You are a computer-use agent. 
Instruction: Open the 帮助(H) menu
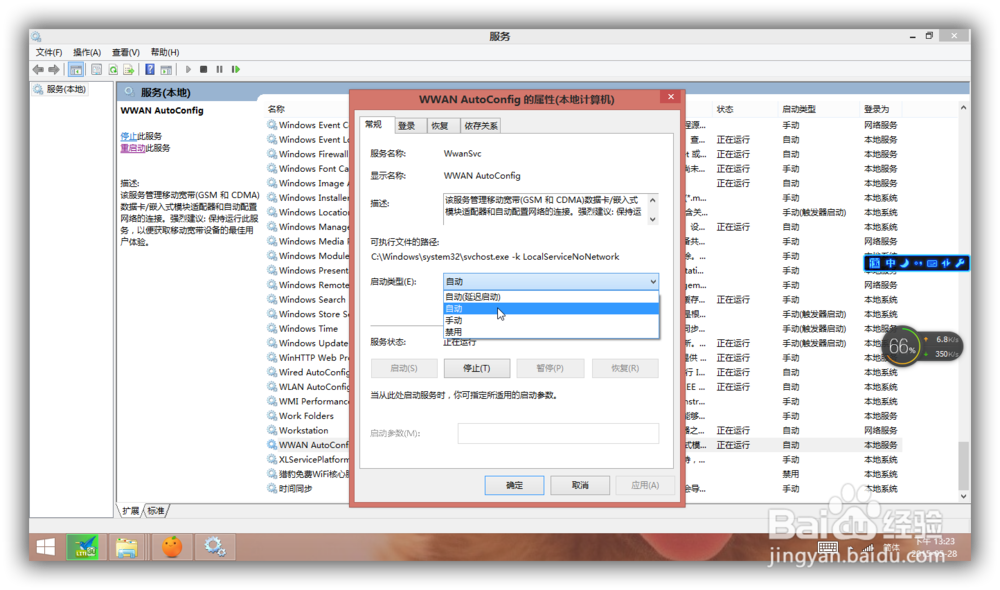(165, 52)
